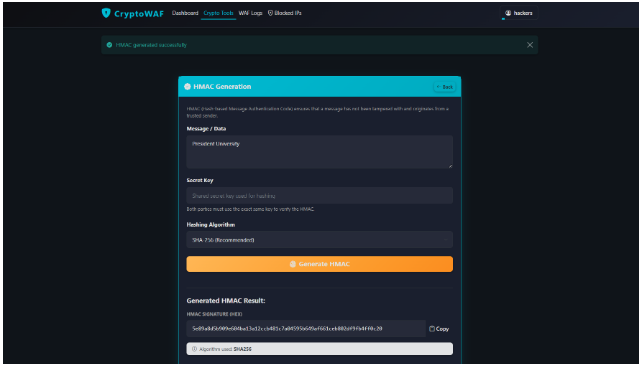Click the CryptoWAF brand name text

[139, 13]
